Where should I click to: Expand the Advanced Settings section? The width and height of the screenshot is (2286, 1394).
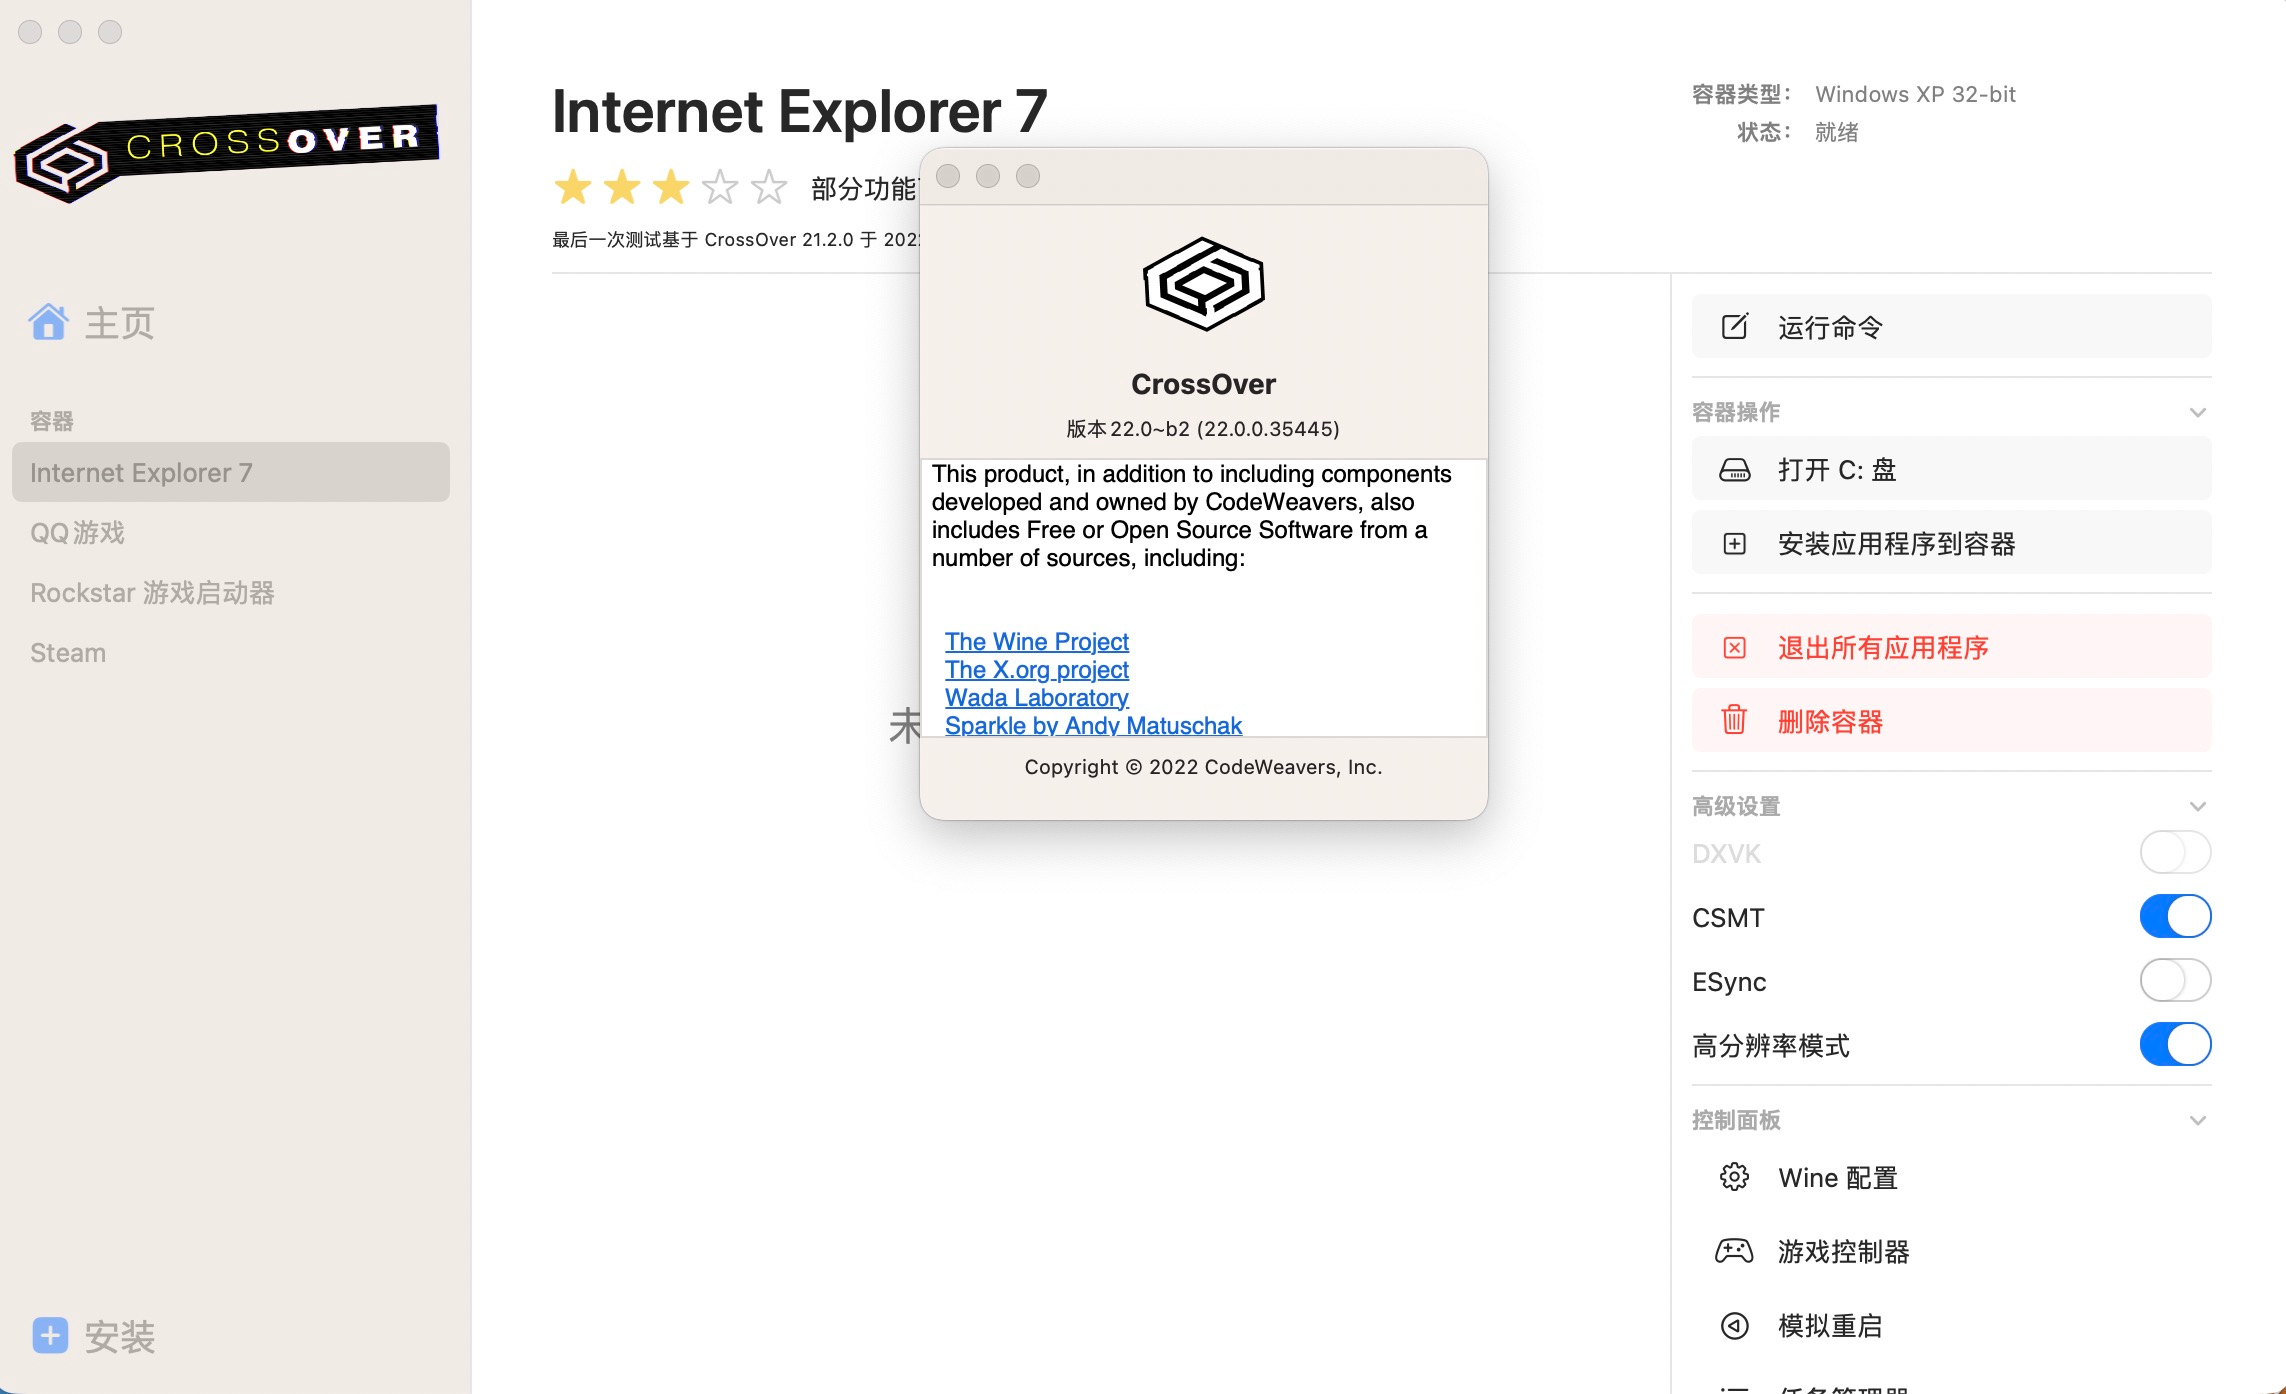coord(2198,805)
